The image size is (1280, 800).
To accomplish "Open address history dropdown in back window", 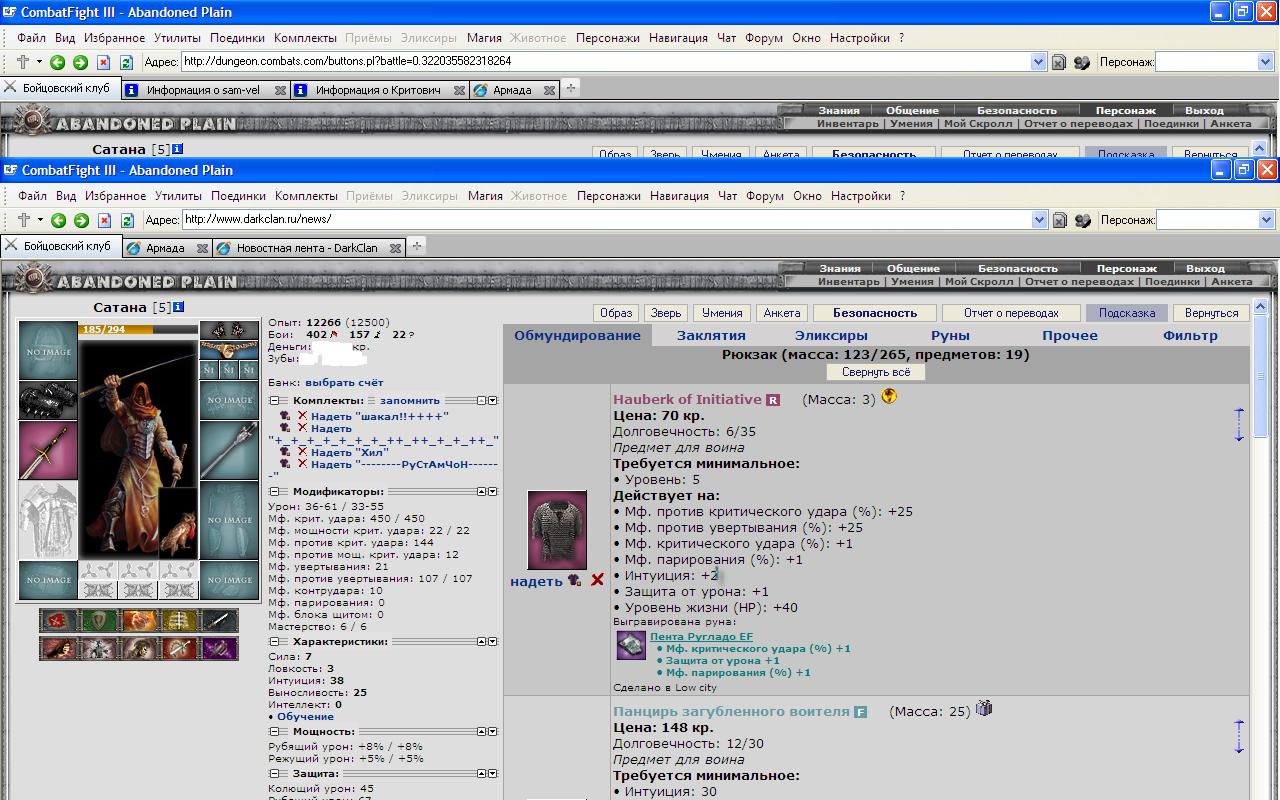I will tap(1038, 62).
